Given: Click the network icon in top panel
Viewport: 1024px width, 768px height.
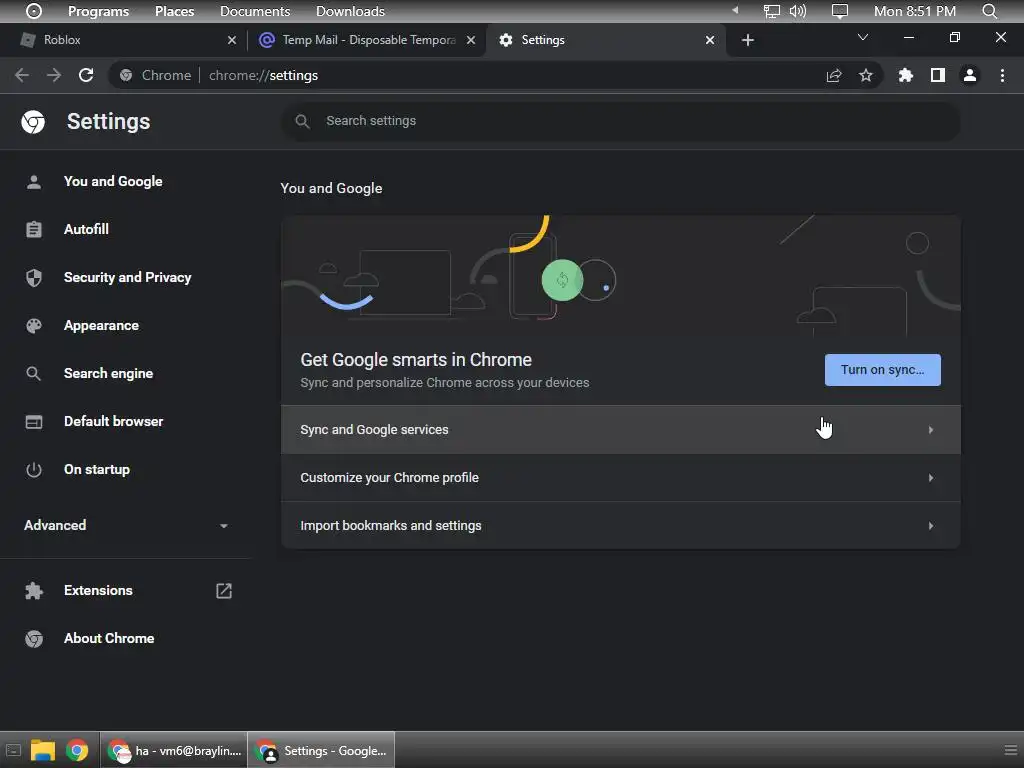Looking at the screenshot, I should (x=772, y=11).
